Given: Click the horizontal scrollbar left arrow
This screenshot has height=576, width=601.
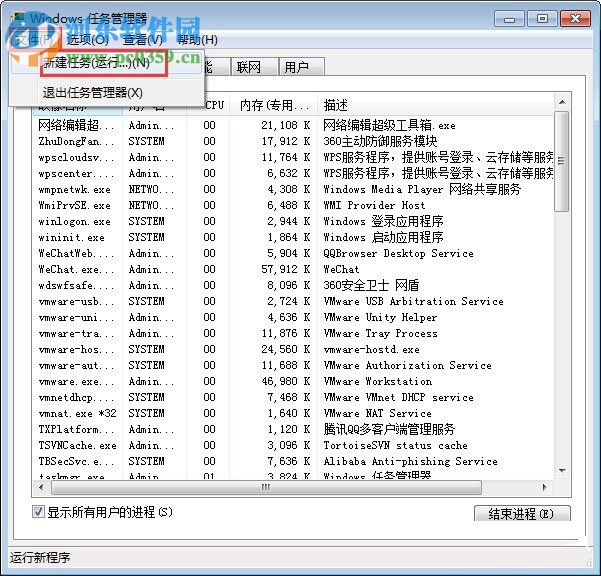Looking at the screenshot, I should click(41, 487).
